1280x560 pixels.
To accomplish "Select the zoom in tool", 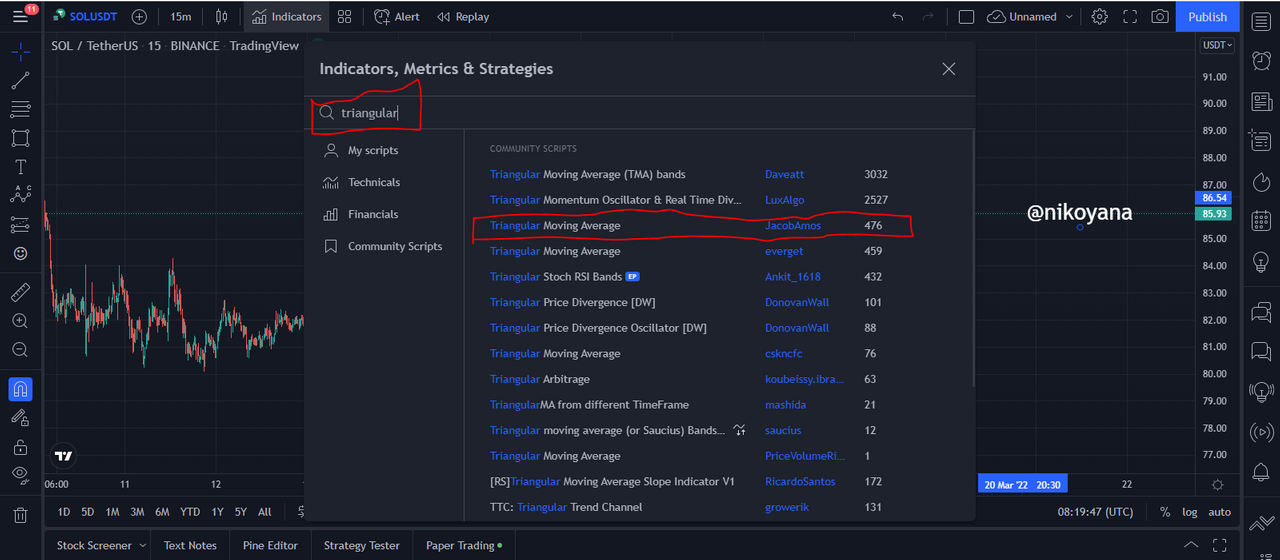I will click(x=20, y=321).
